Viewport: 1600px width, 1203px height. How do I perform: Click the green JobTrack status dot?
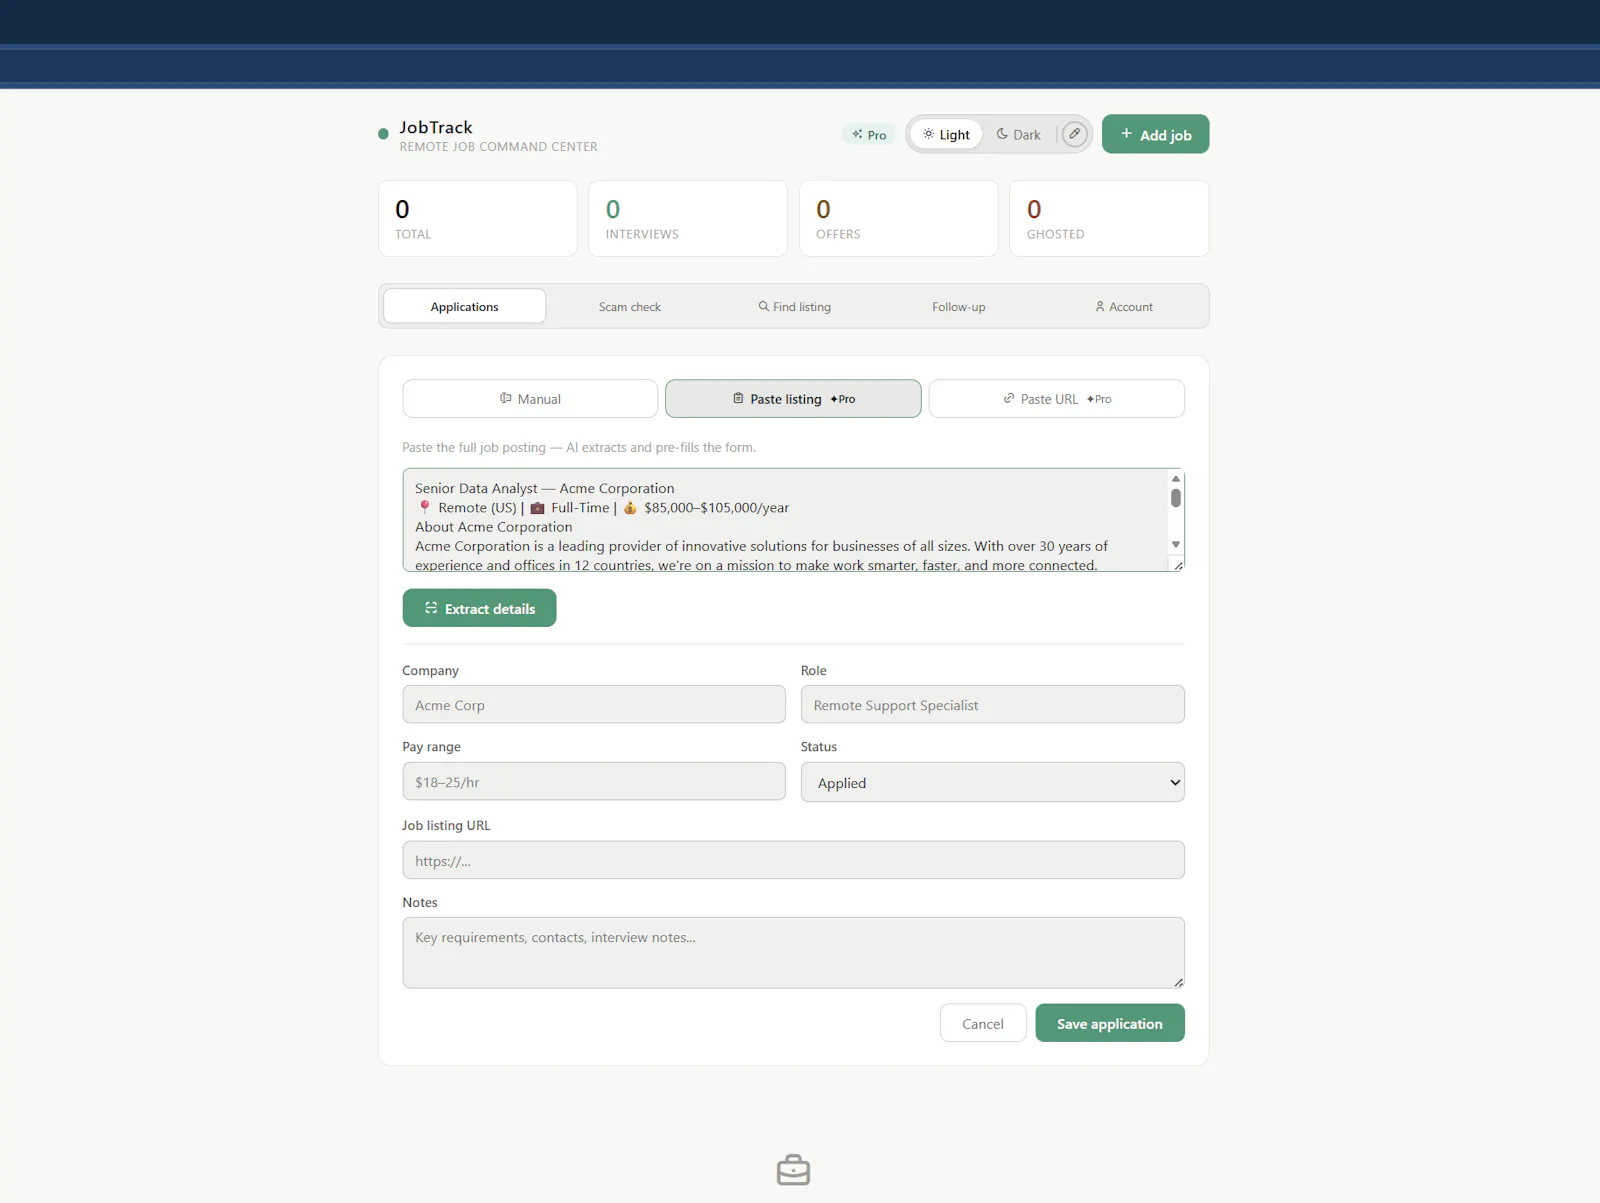coord(383,134)
